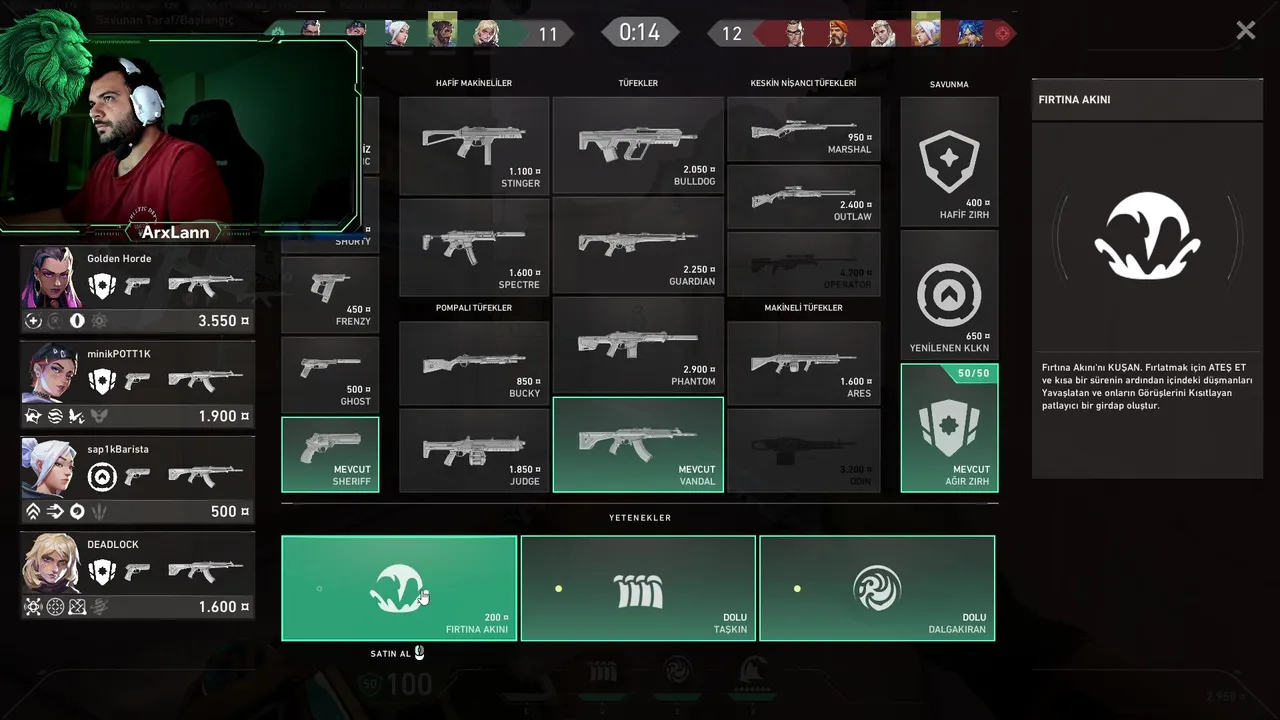Click the Yetenekler section header
1280x720 pixels.
(x=640, y=518)
